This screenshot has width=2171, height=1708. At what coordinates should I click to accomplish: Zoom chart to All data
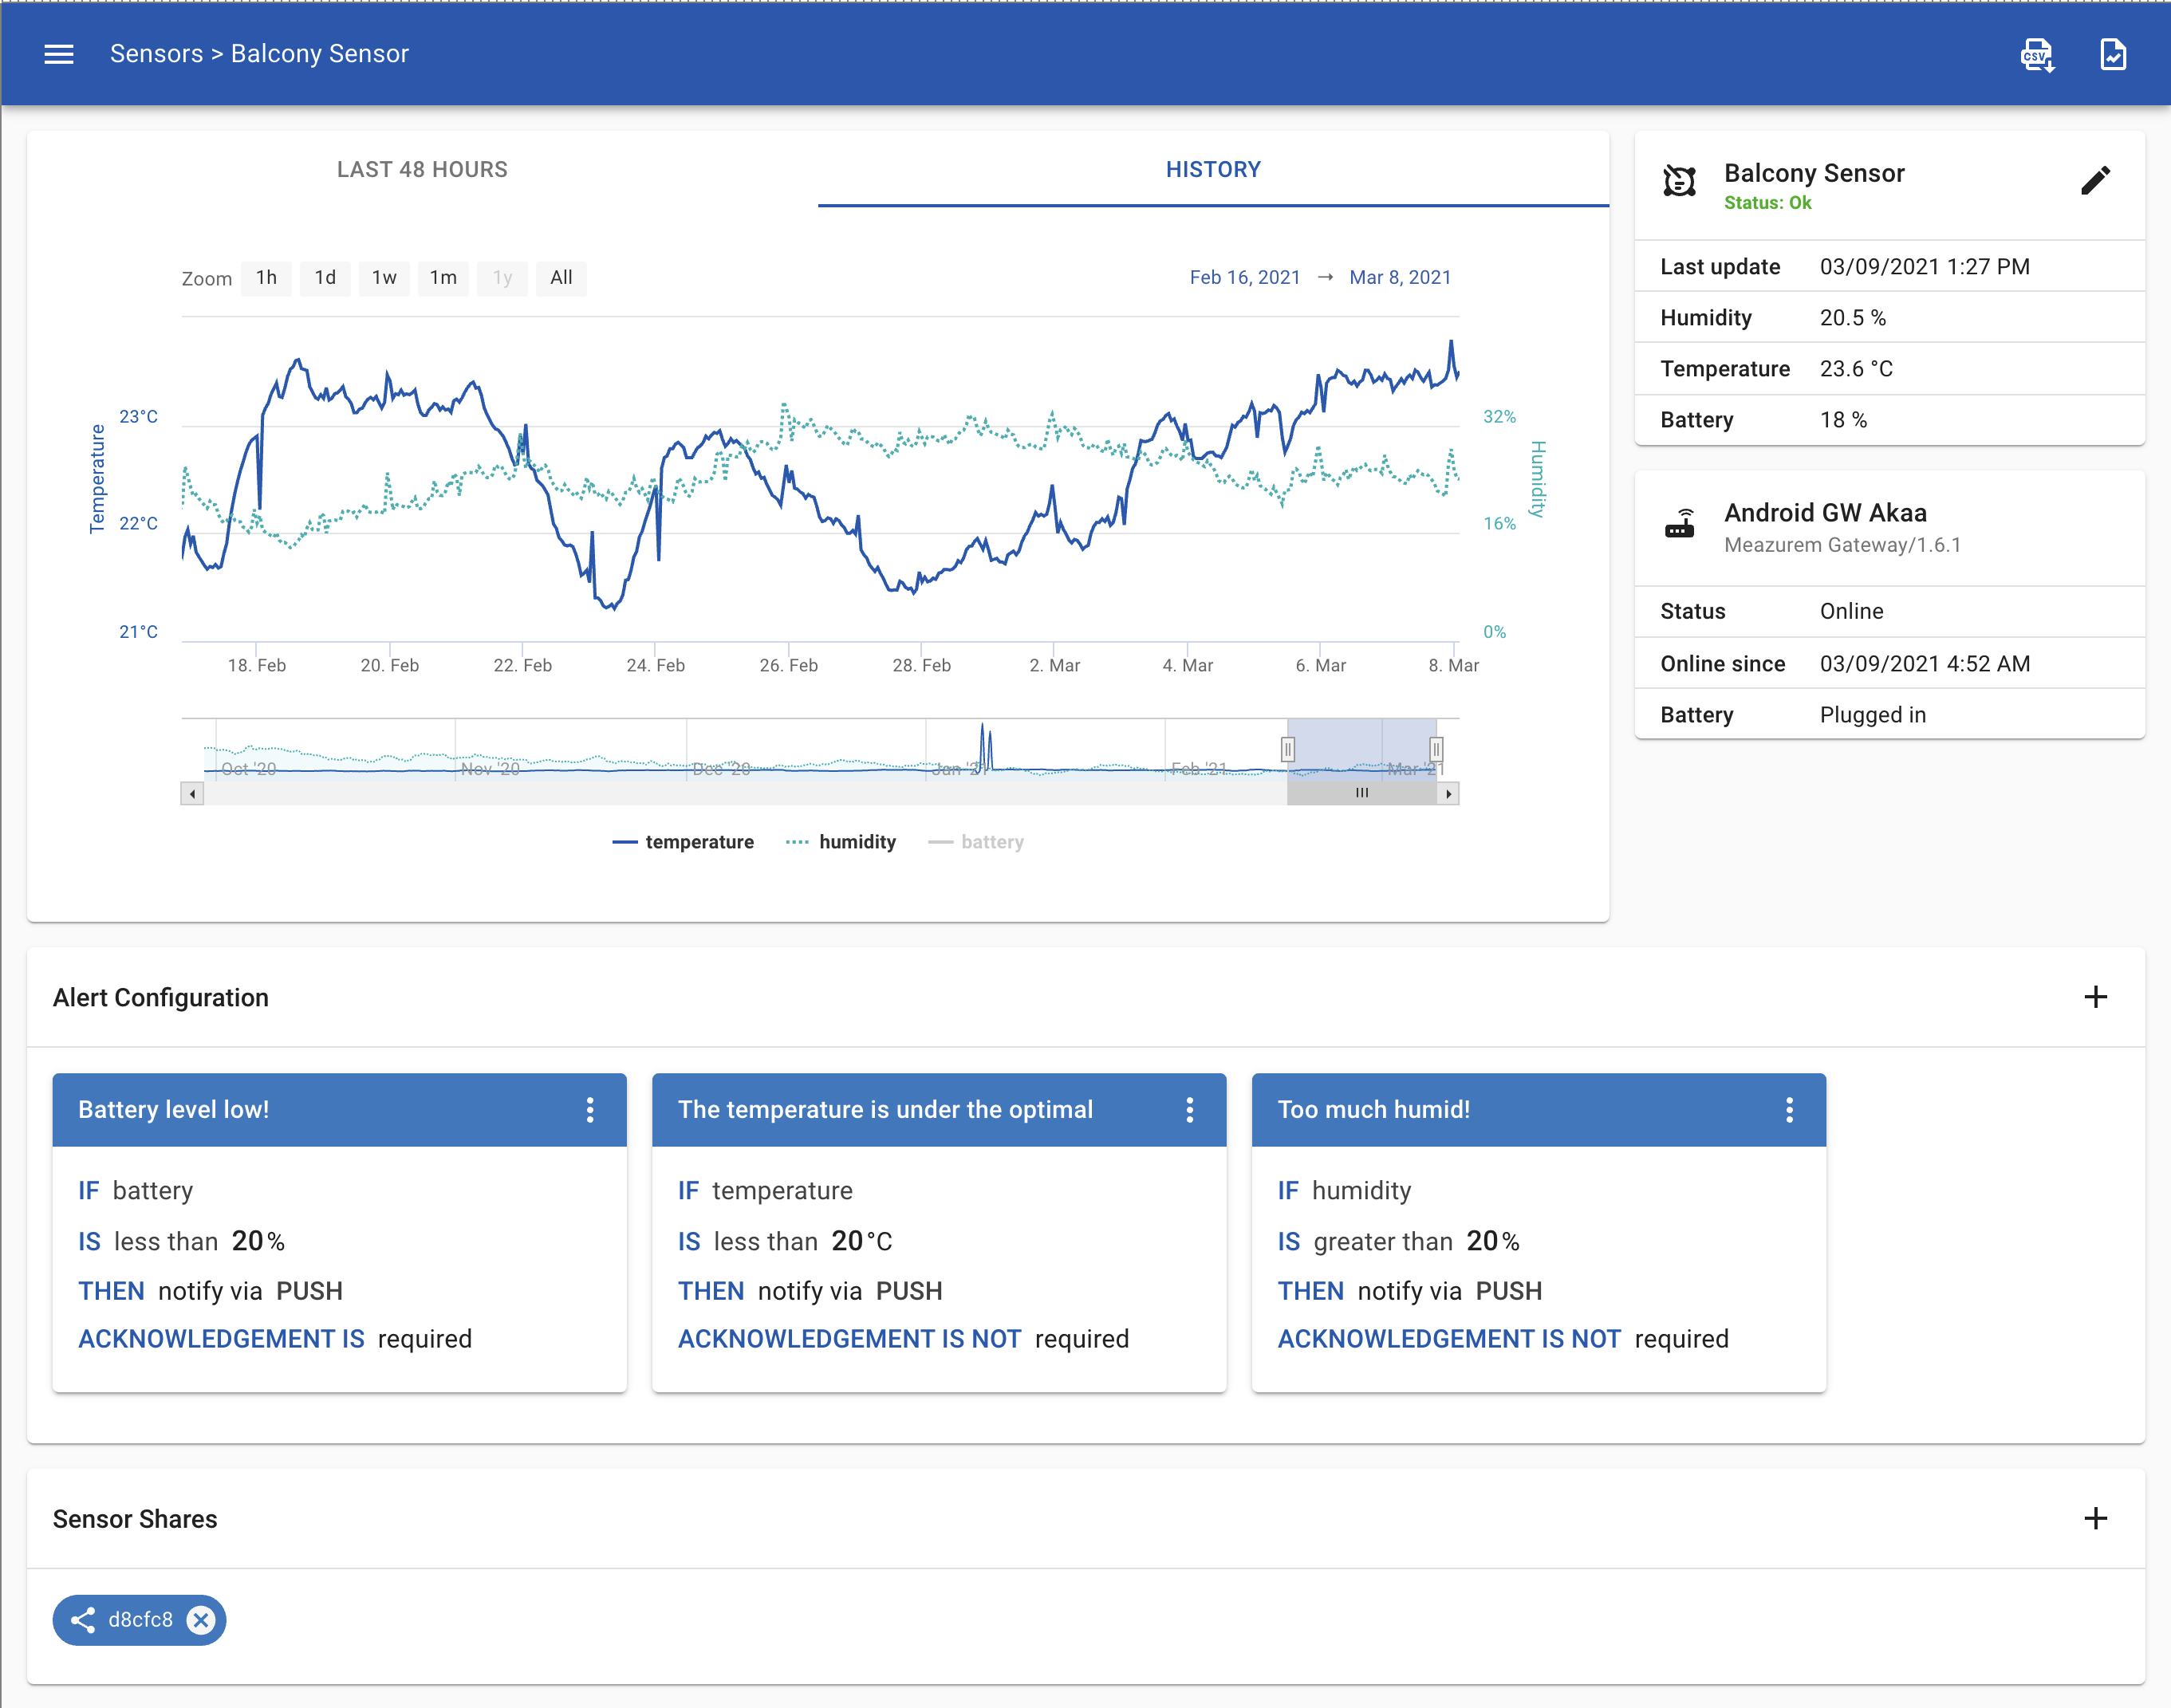coord(561,278)
